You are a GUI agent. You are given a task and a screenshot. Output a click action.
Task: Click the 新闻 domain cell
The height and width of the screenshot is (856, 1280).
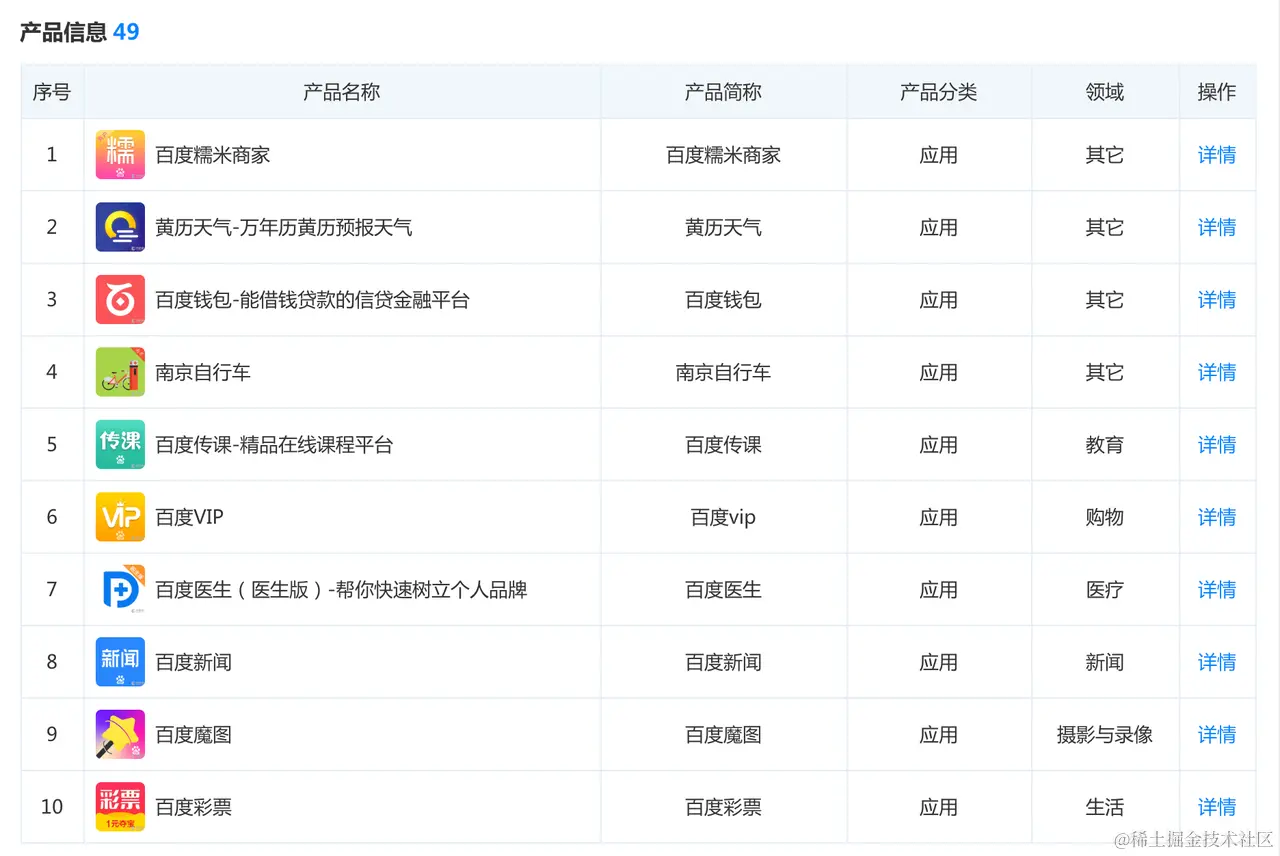1105,662
